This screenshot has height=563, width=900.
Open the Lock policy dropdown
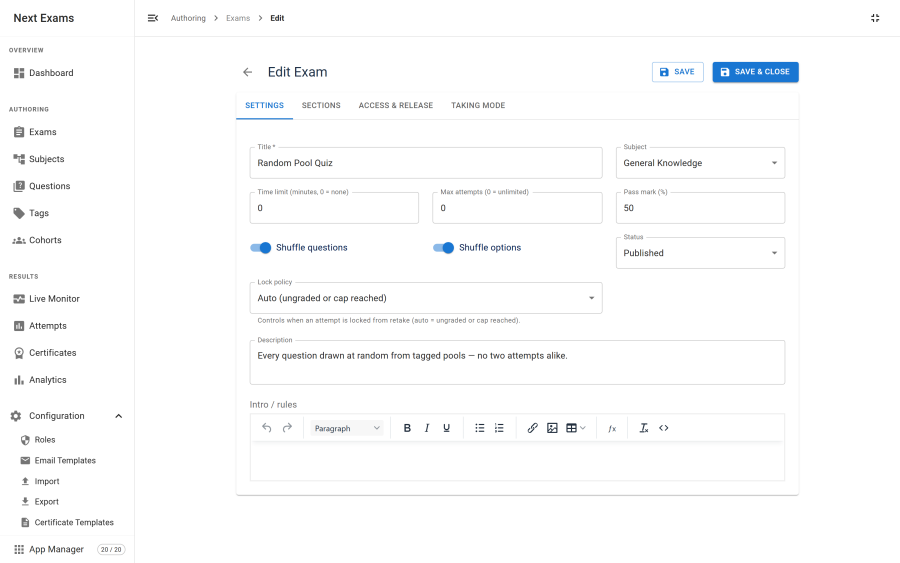pos(426,298)
